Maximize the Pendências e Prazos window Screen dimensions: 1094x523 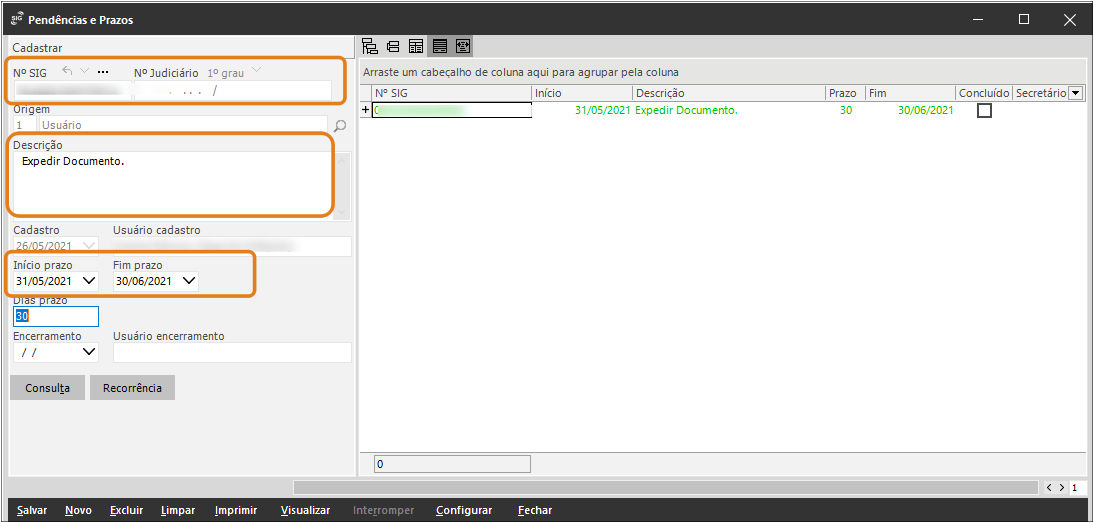(x=1024, y=20)
